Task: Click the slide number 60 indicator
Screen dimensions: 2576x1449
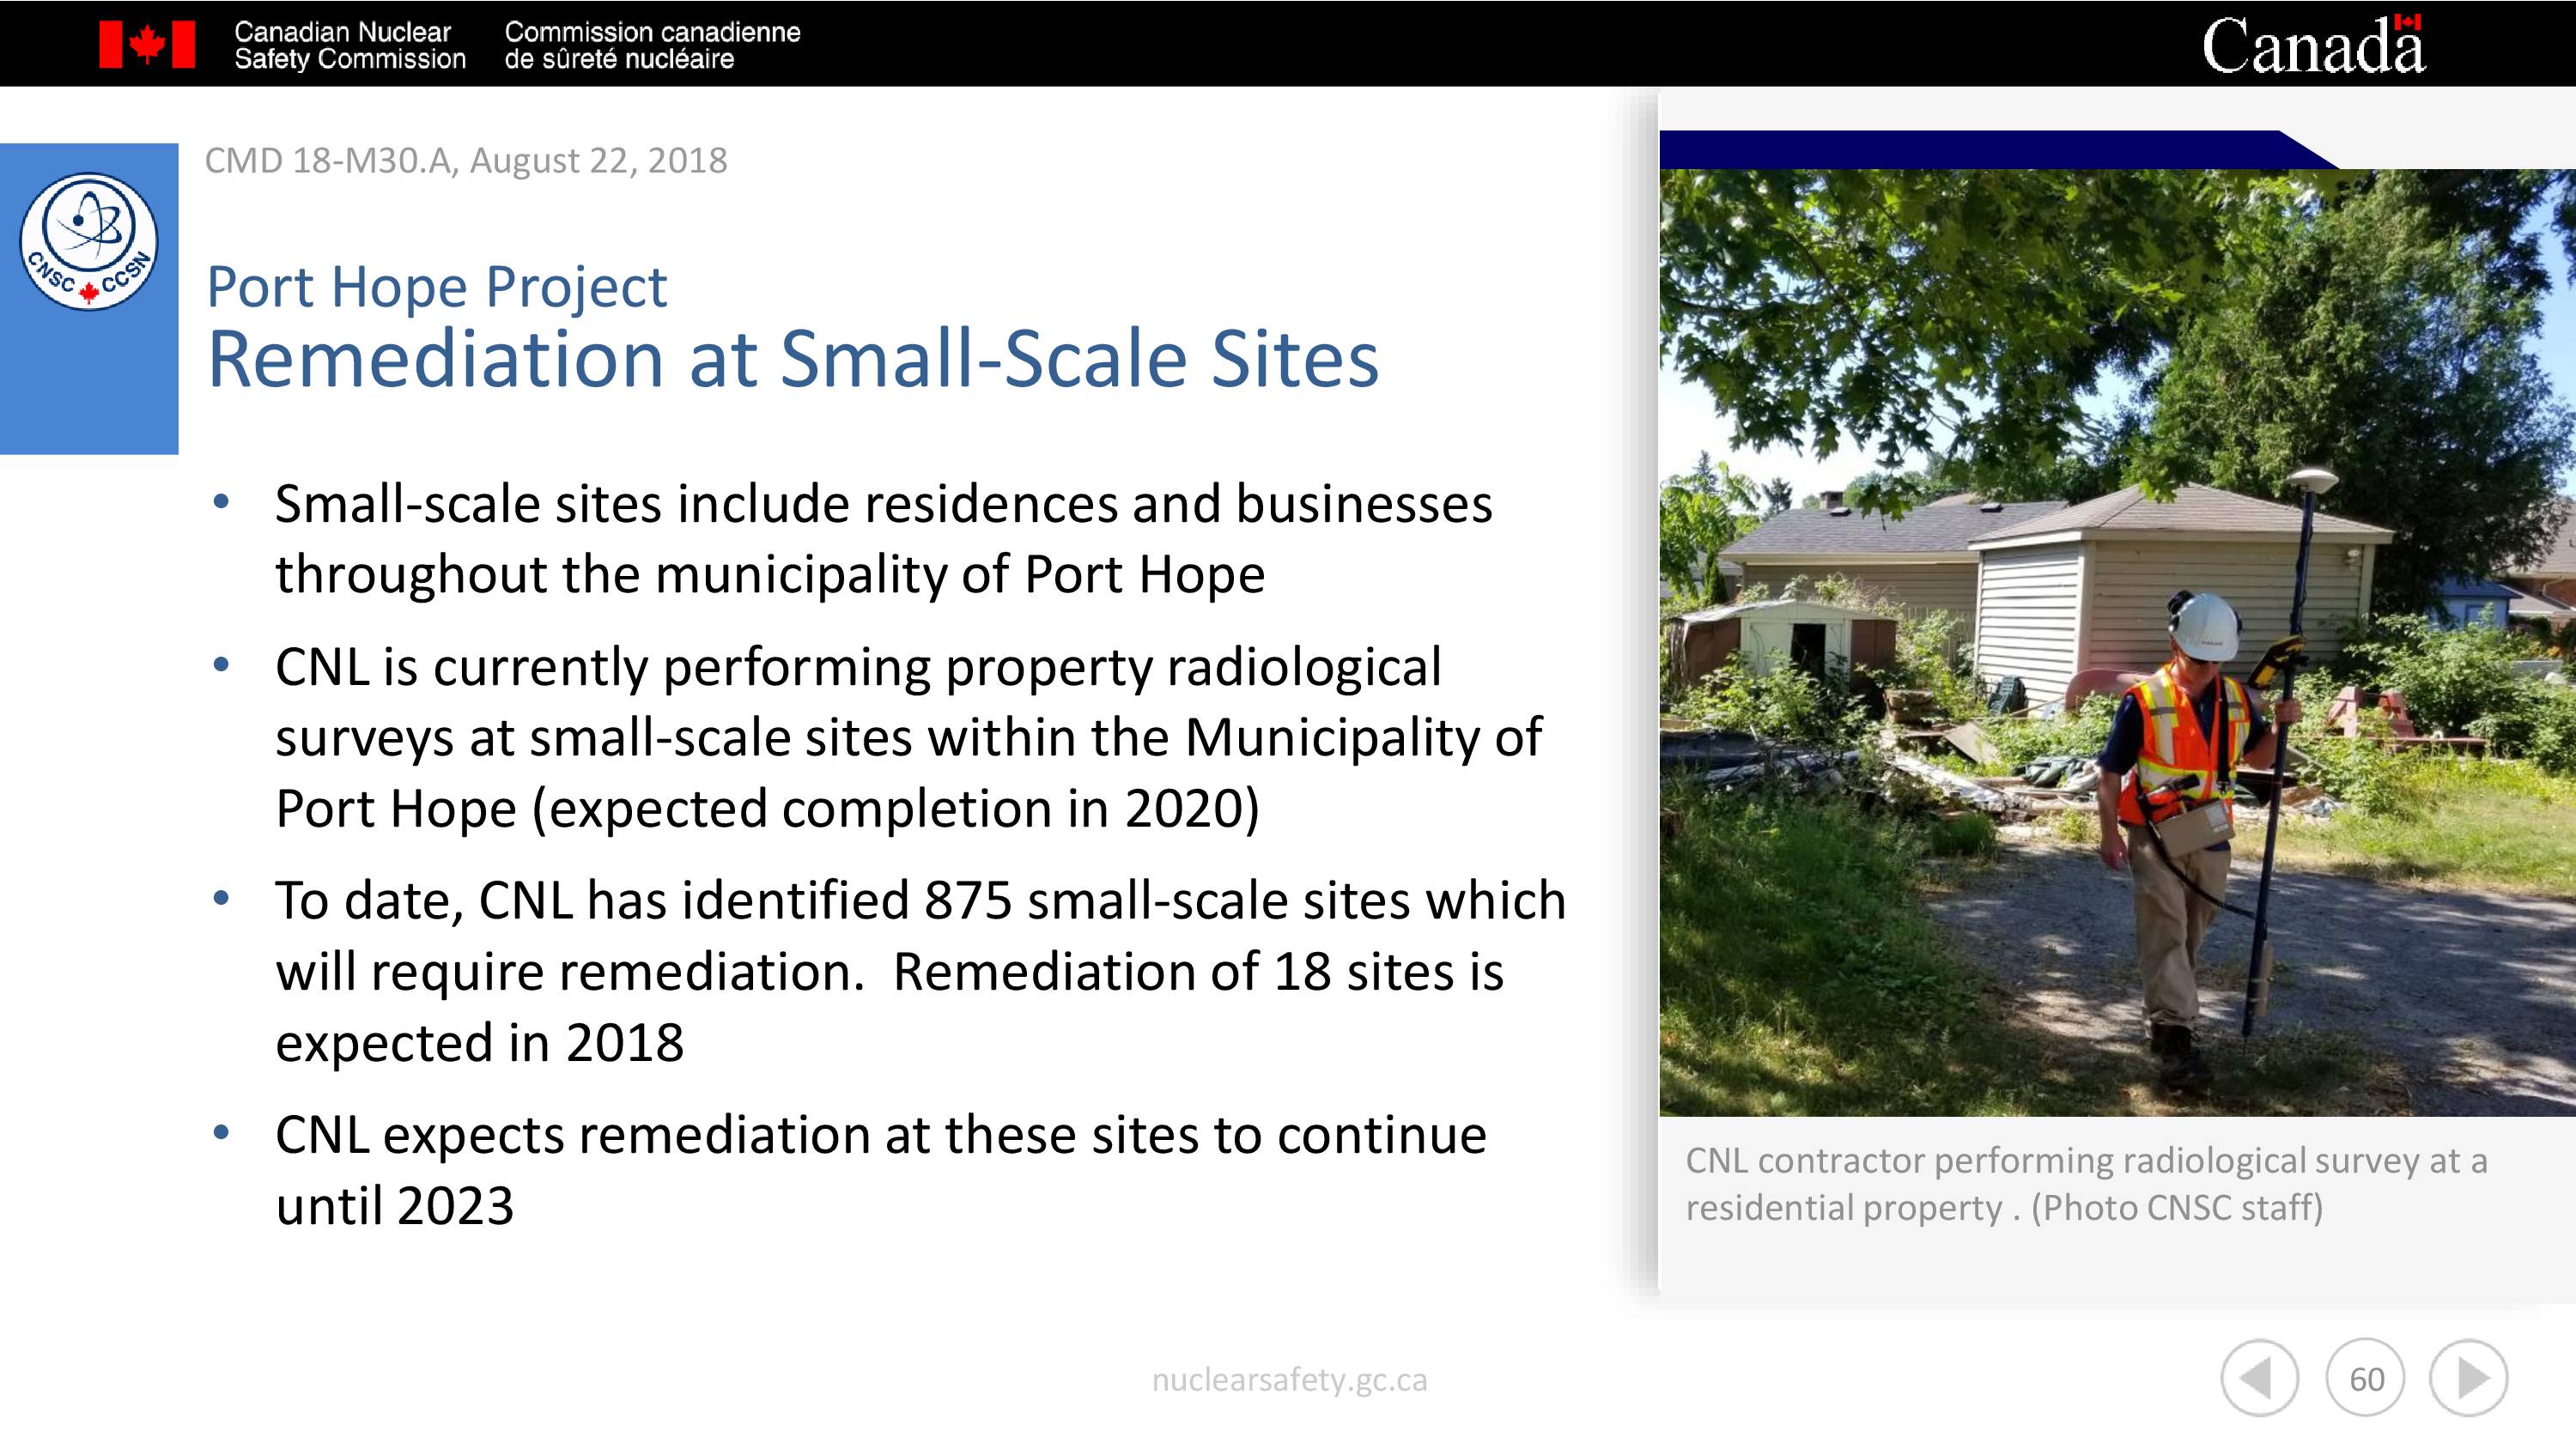Action: point(2365,1378)
